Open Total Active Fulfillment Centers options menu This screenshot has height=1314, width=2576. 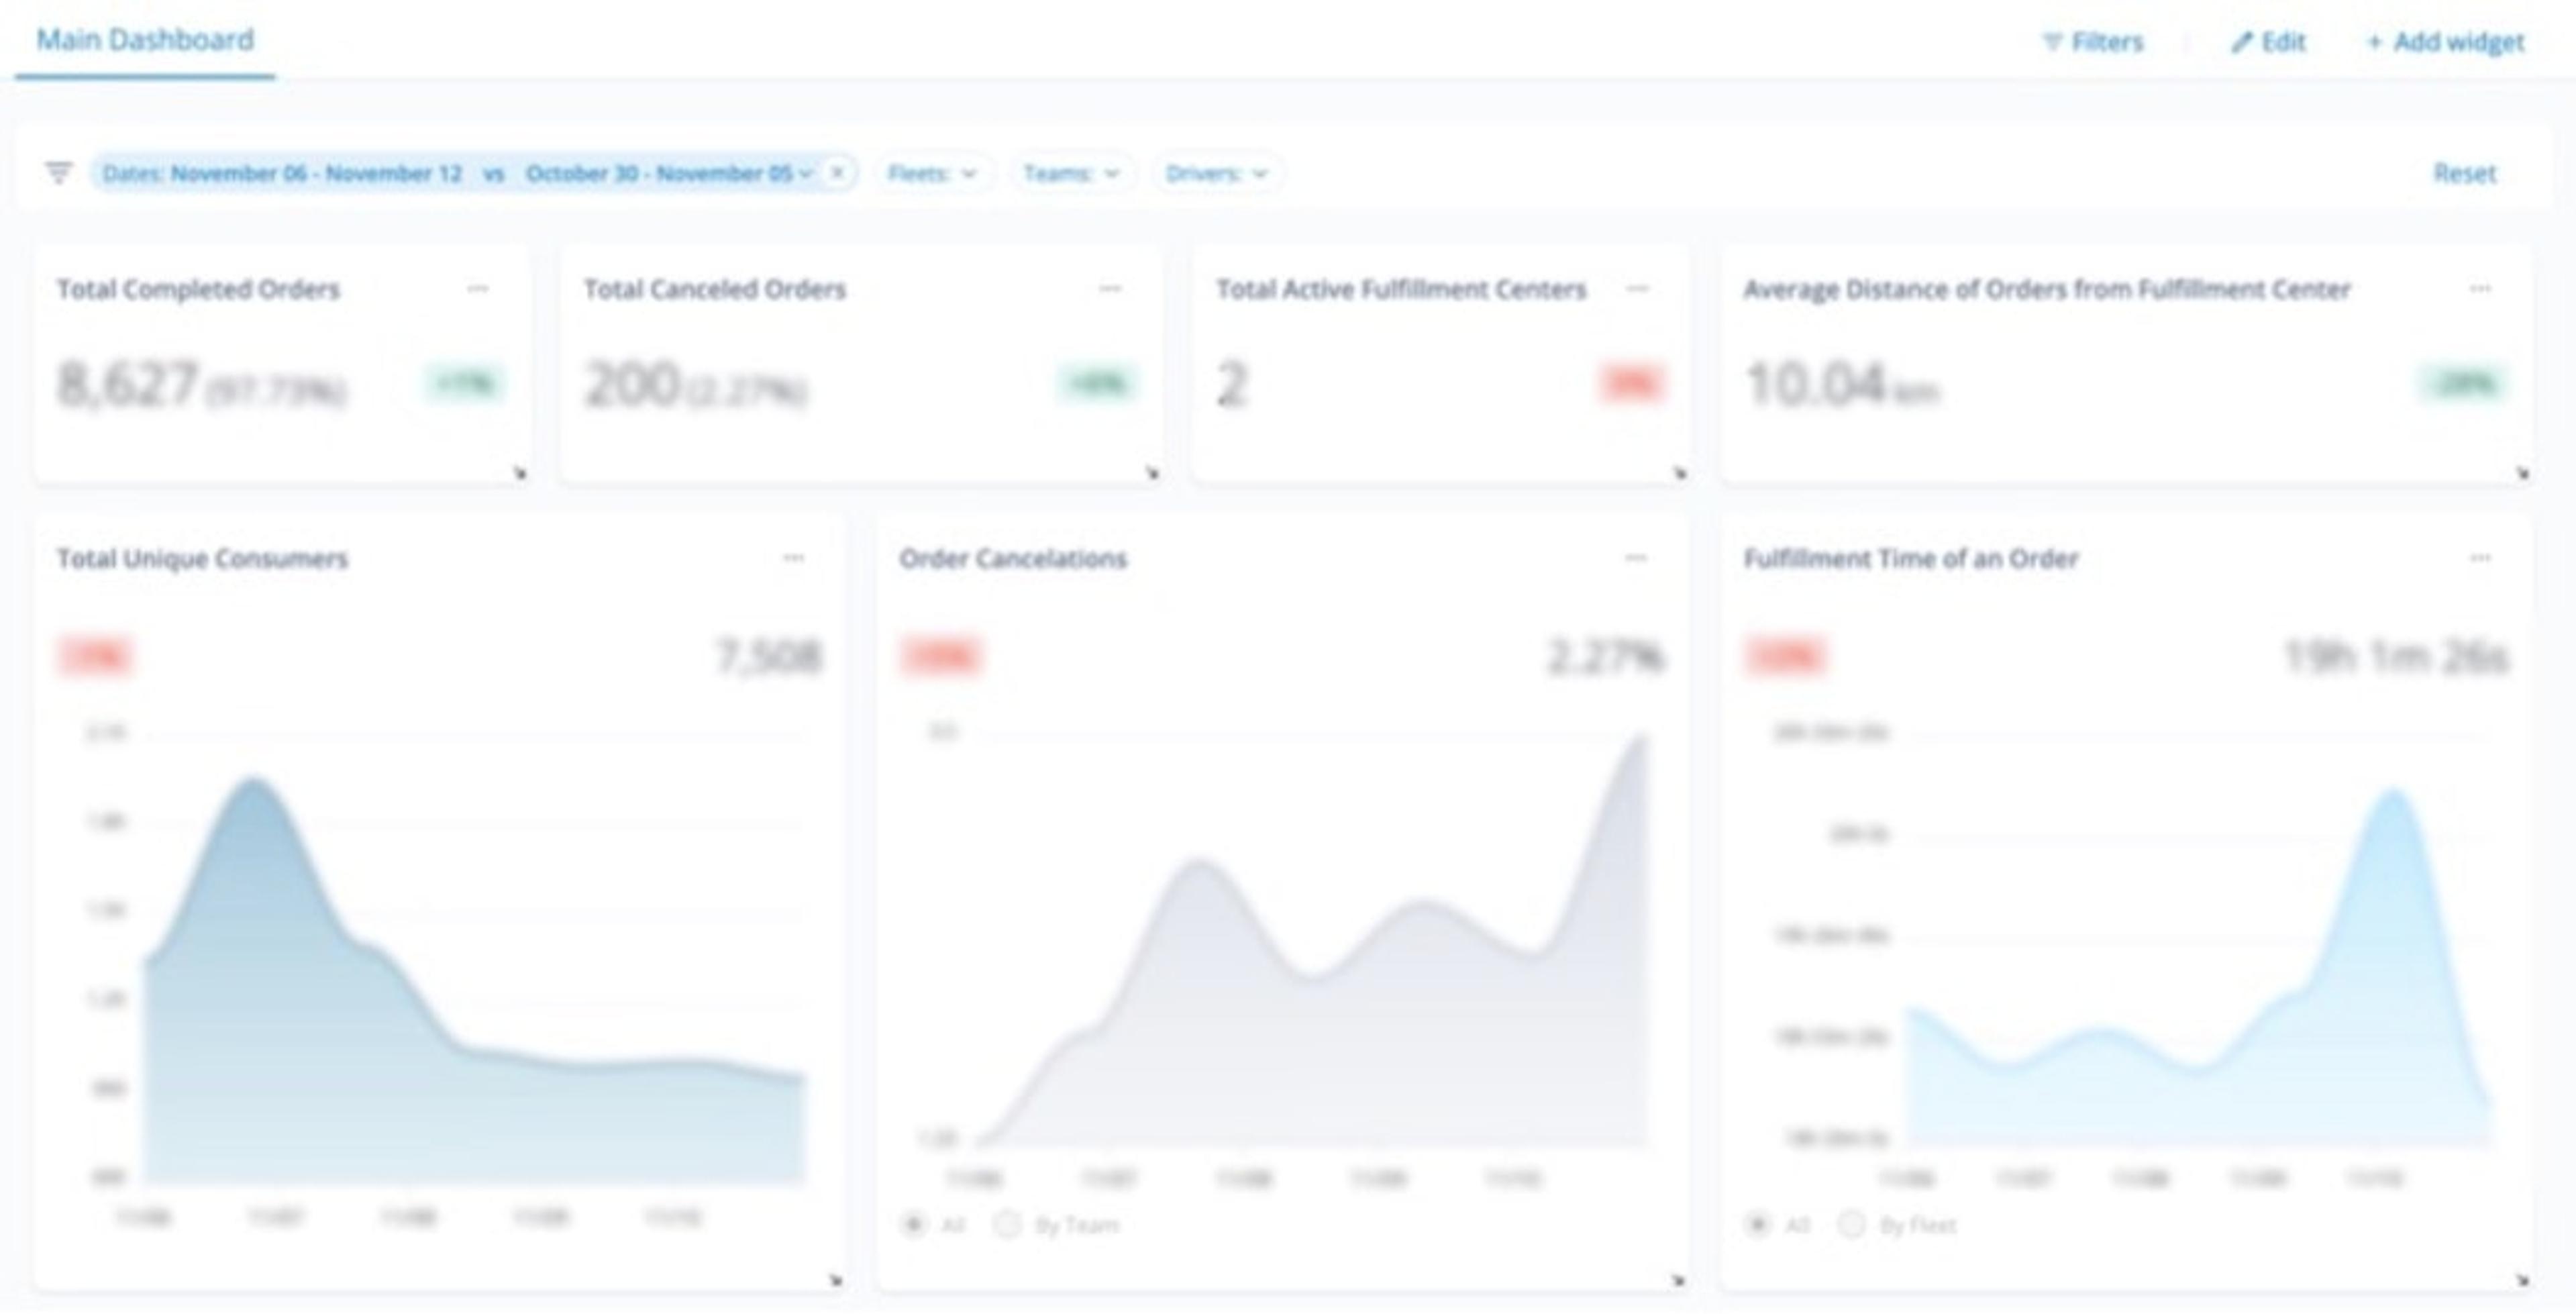[1637, 289]
